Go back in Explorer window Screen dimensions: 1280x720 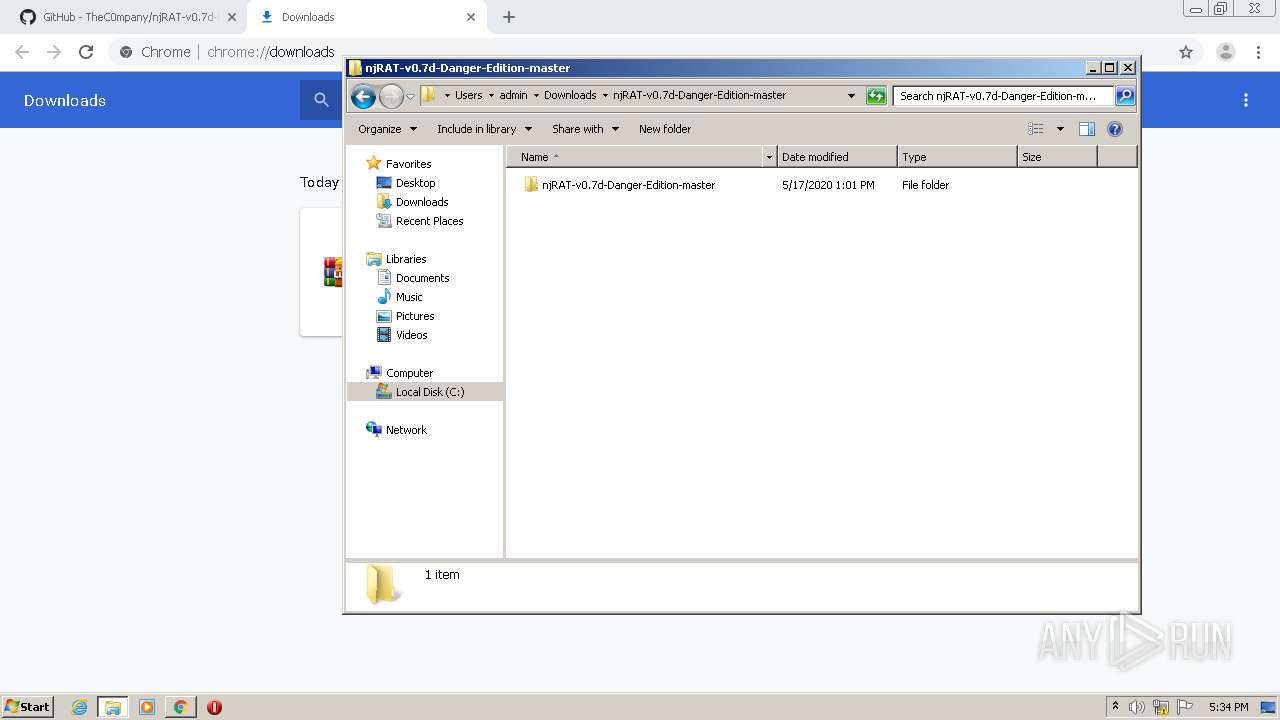coord(363,96)
